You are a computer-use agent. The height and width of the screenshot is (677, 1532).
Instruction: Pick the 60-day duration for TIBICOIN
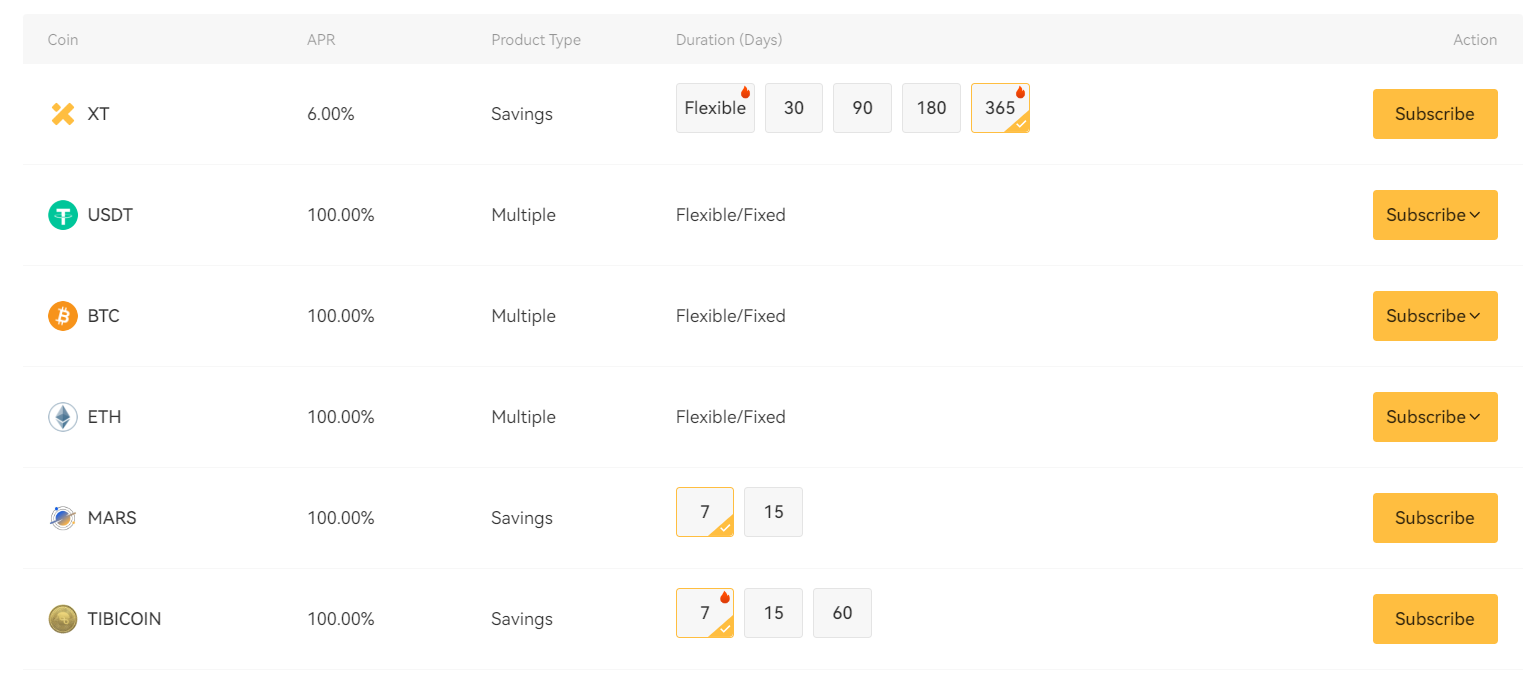(x=842, y=613)
